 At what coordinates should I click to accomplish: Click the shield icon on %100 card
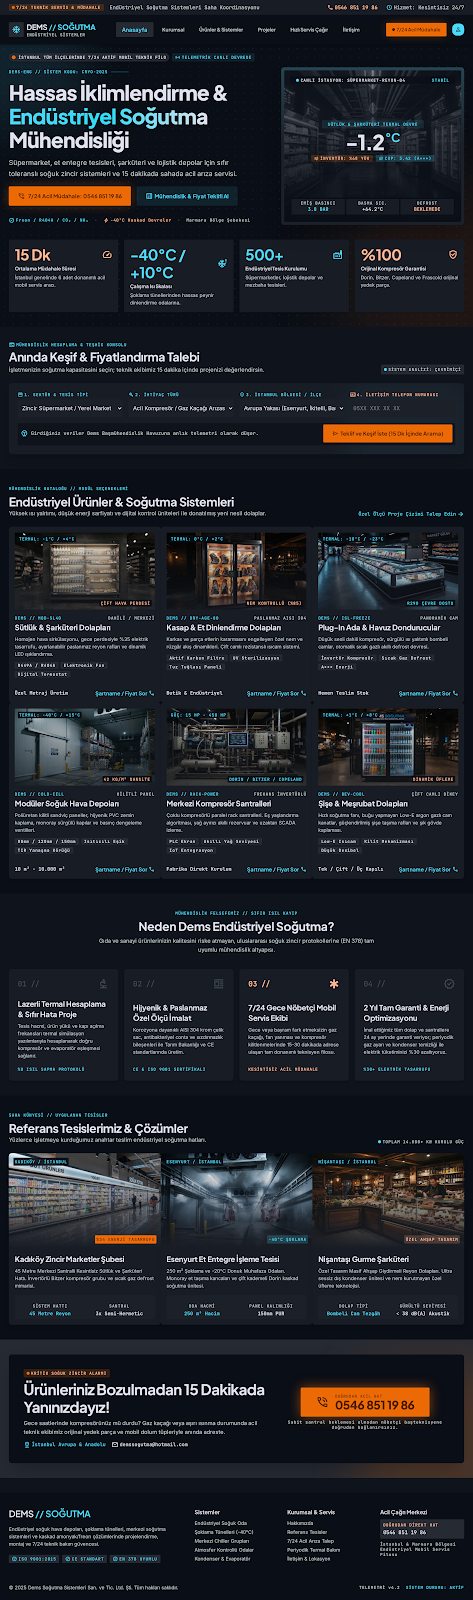click(x=453, y=255)
